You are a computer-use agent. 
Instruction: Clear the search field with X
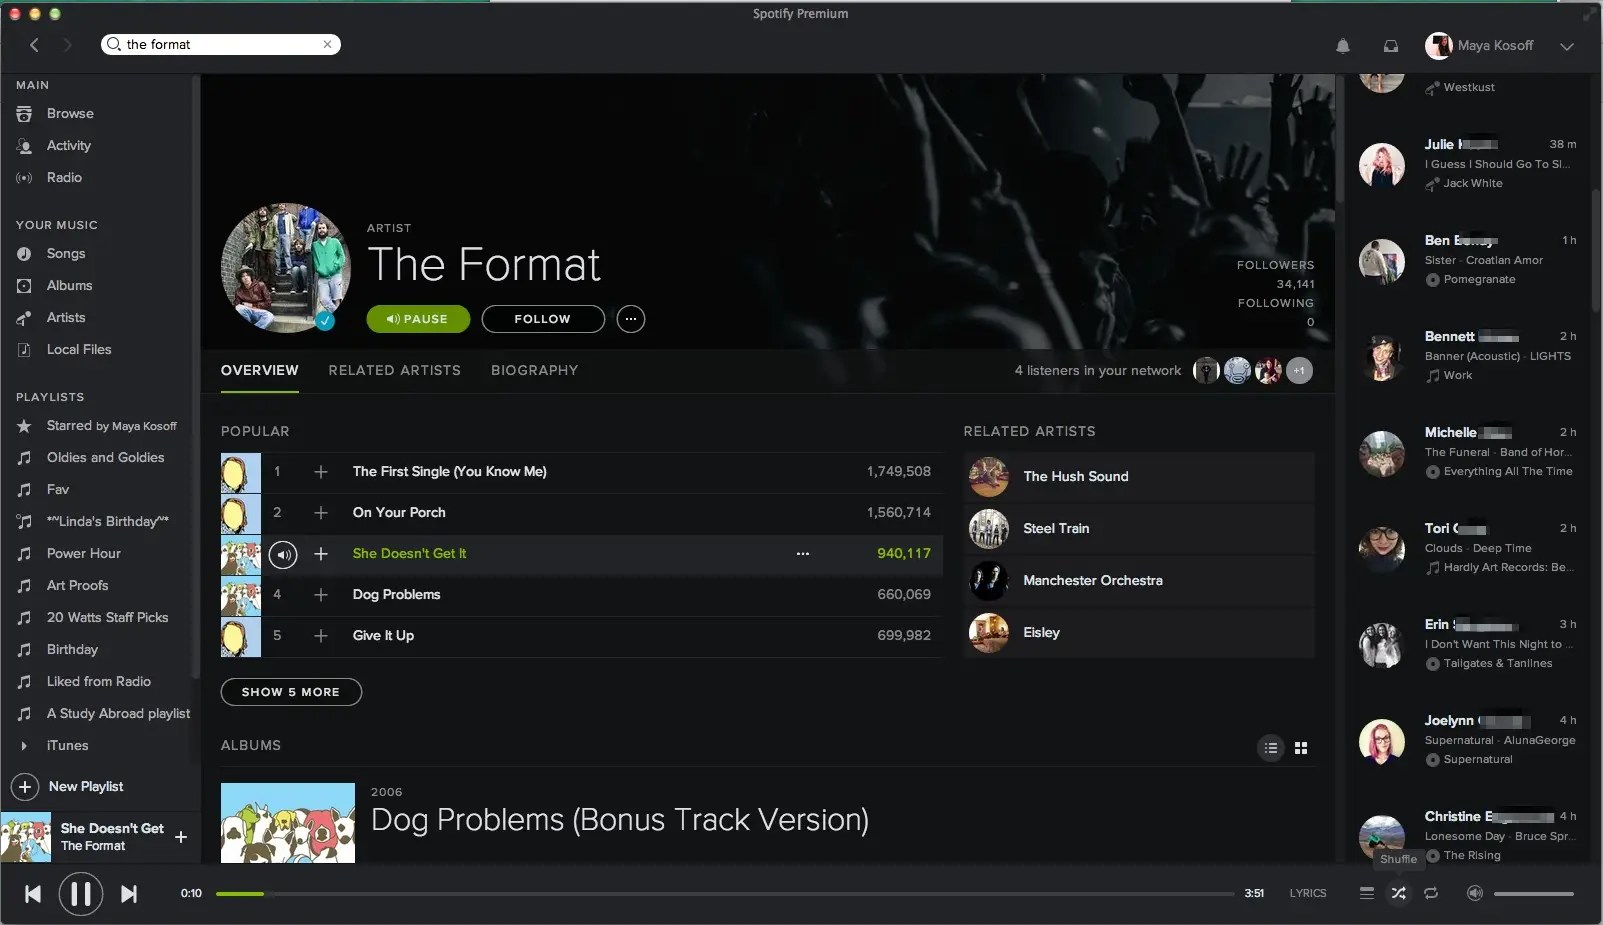pos(327,44)
